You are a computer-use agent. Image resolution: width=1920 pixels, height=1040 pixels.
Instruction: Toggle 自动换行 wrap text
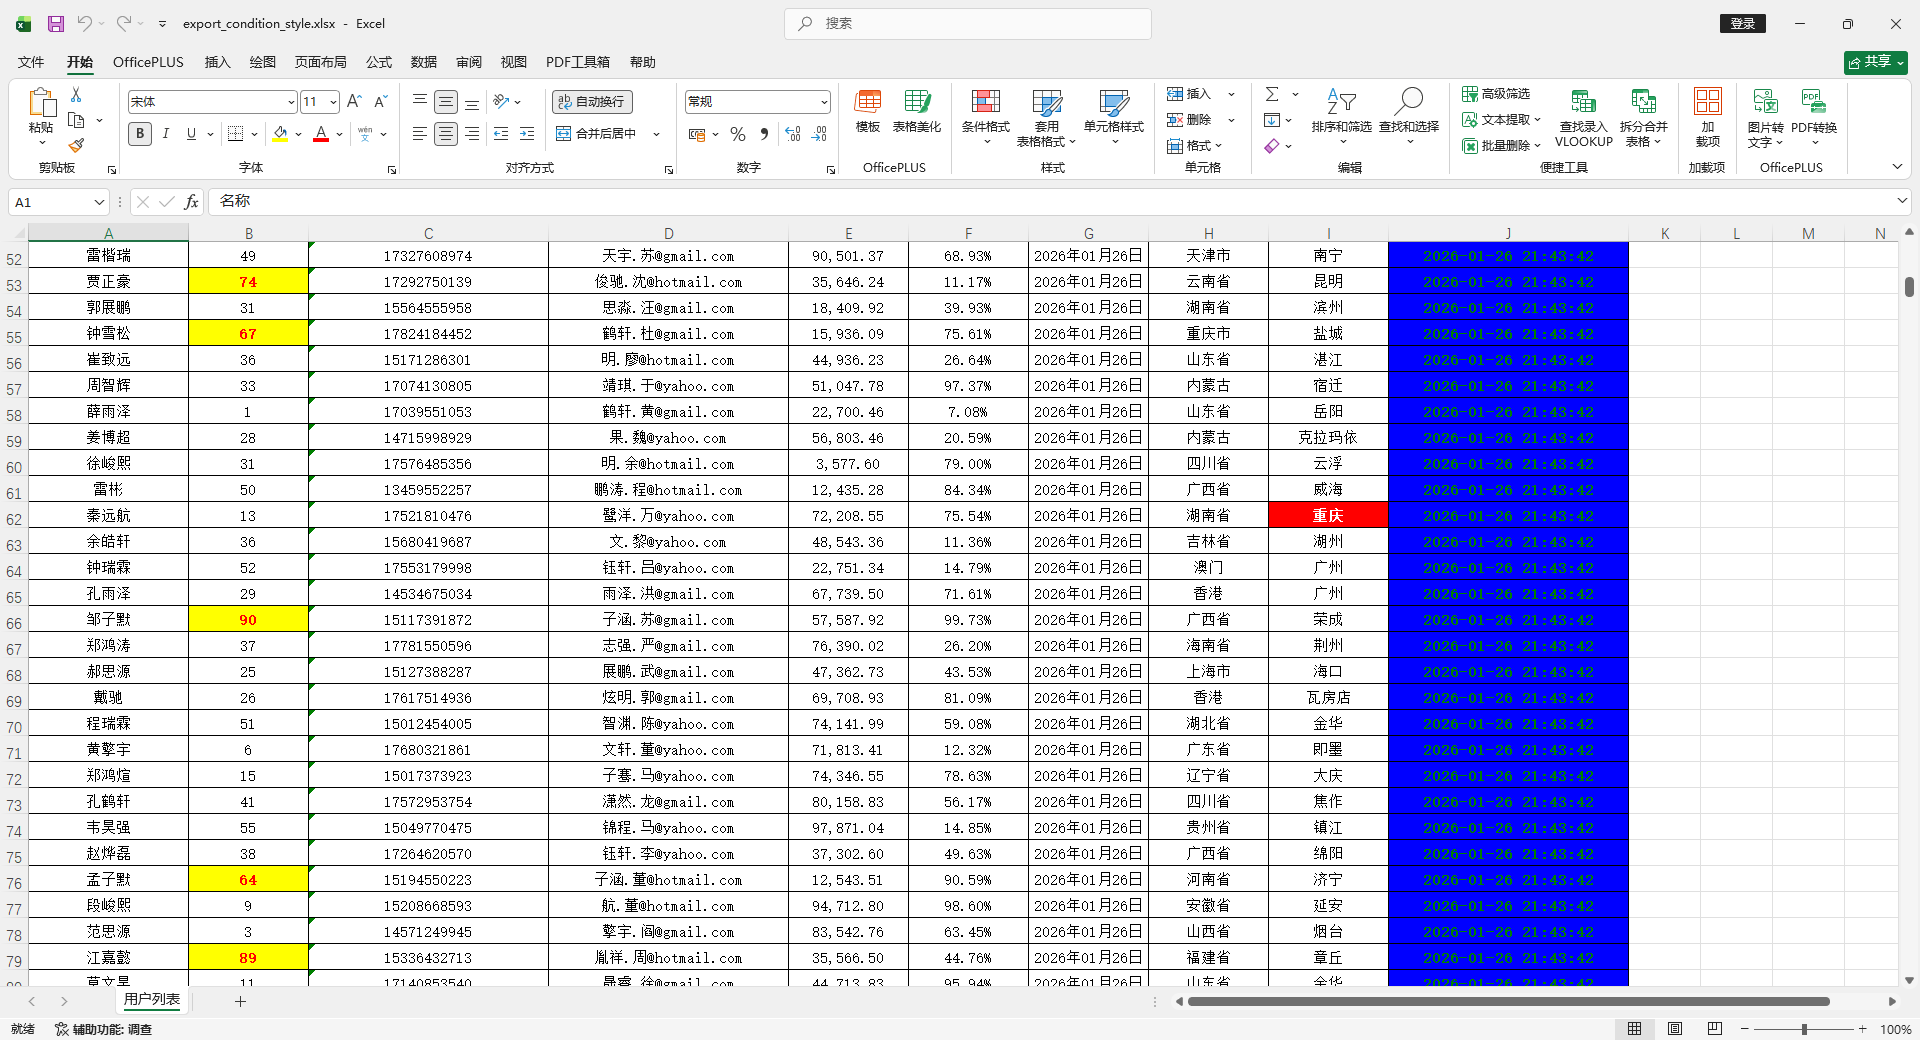tap(592, 101)
